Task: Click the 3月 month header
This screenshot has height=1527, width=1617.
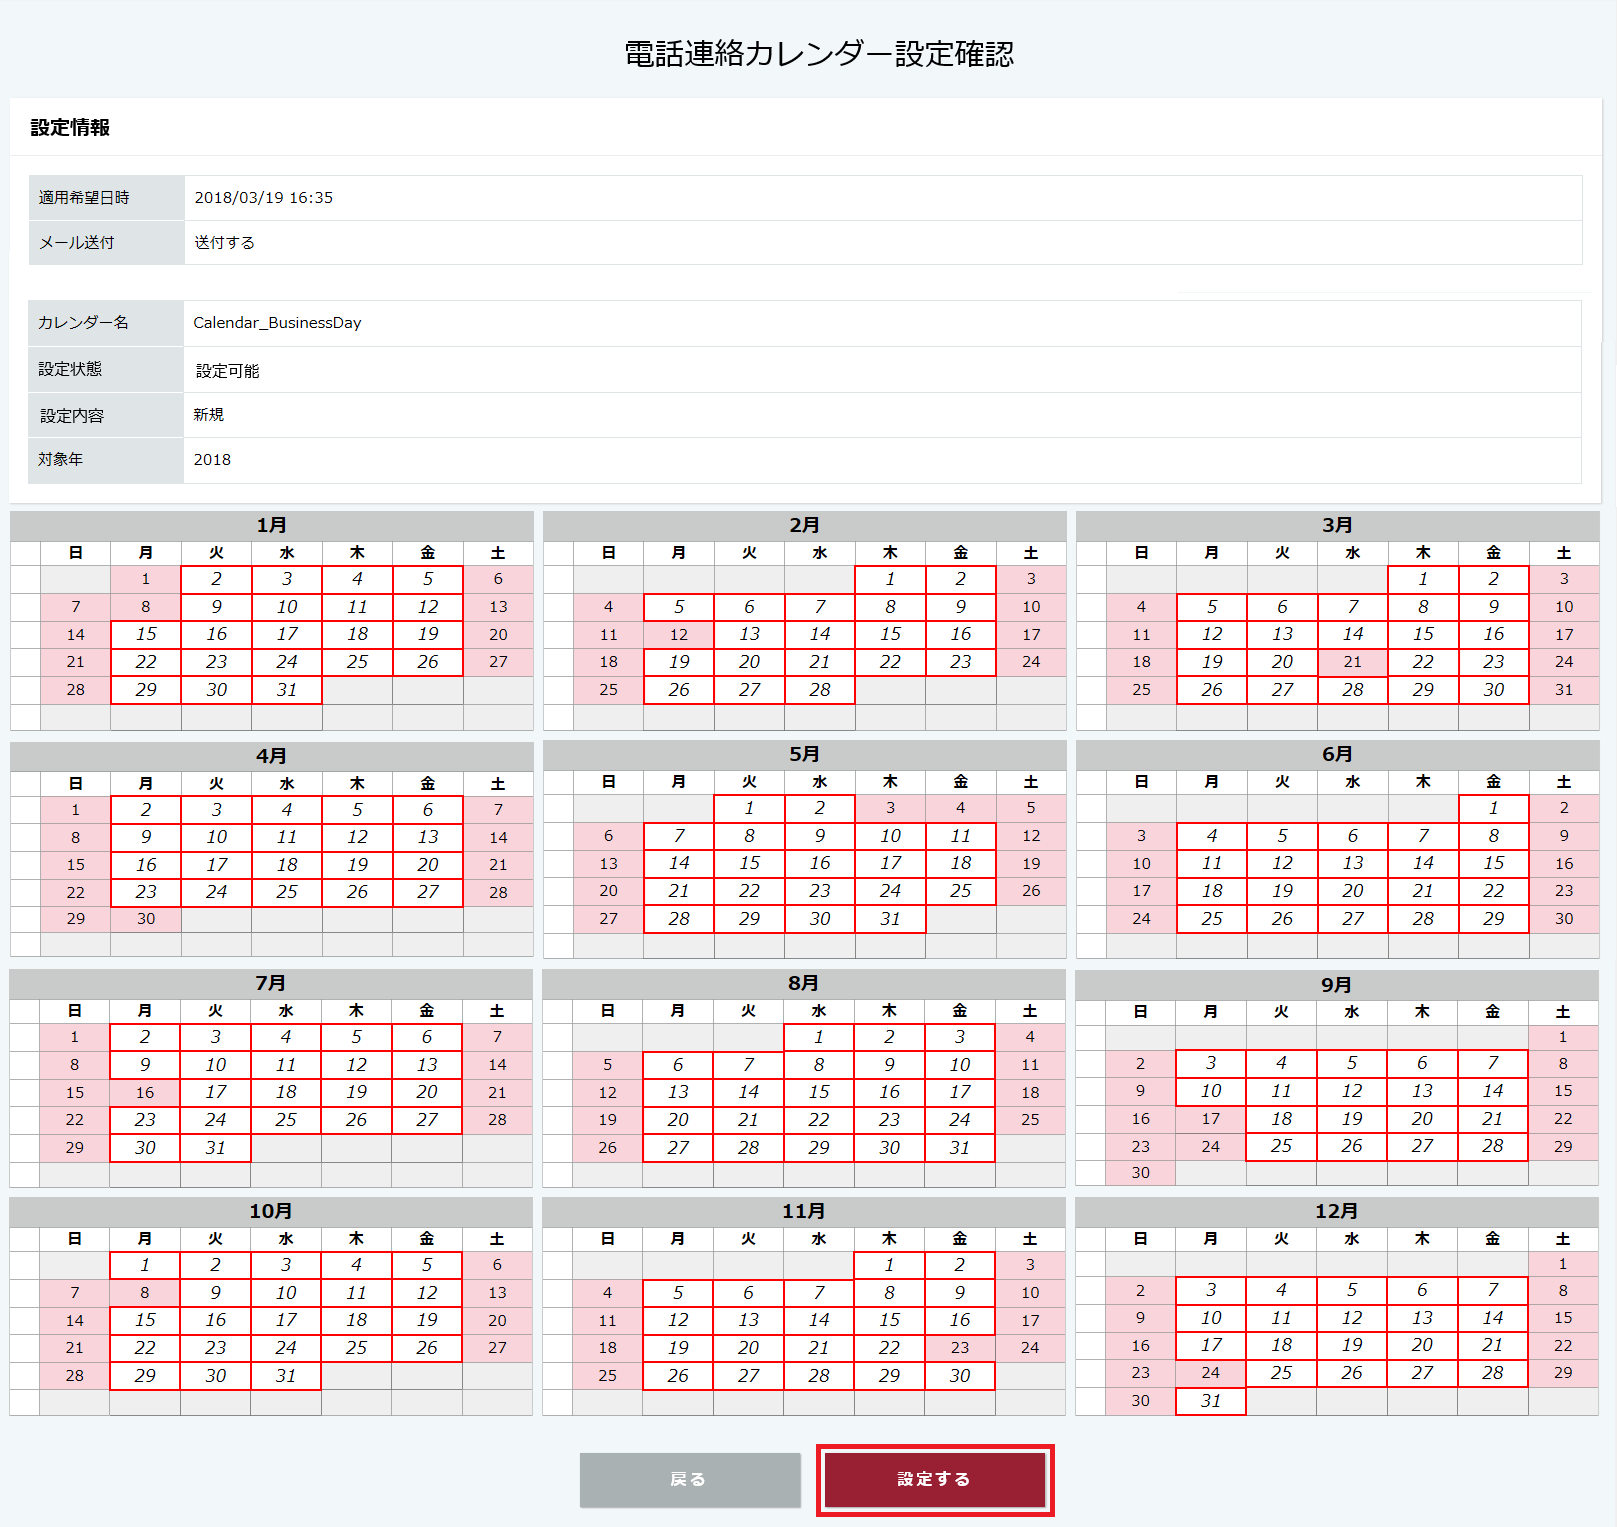Action: pos(1338,525)
